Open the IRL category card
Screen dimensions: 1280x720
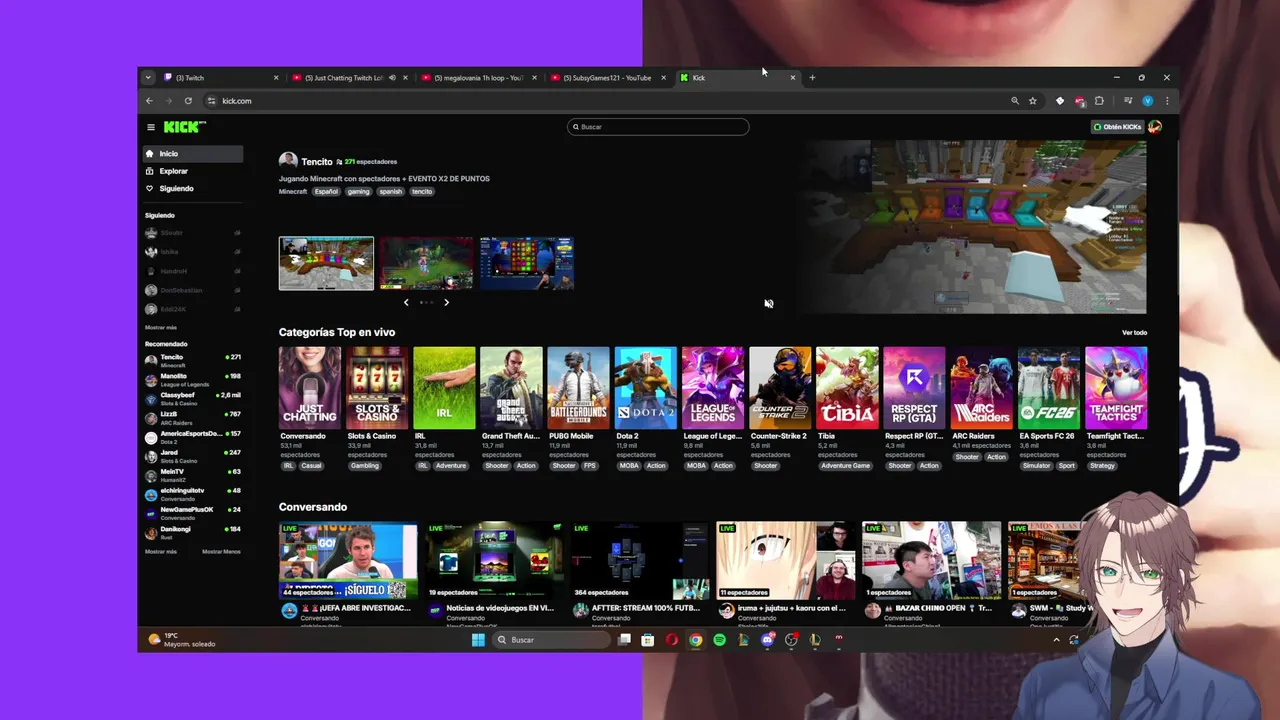pyautogui.click(x=444, y=388)
